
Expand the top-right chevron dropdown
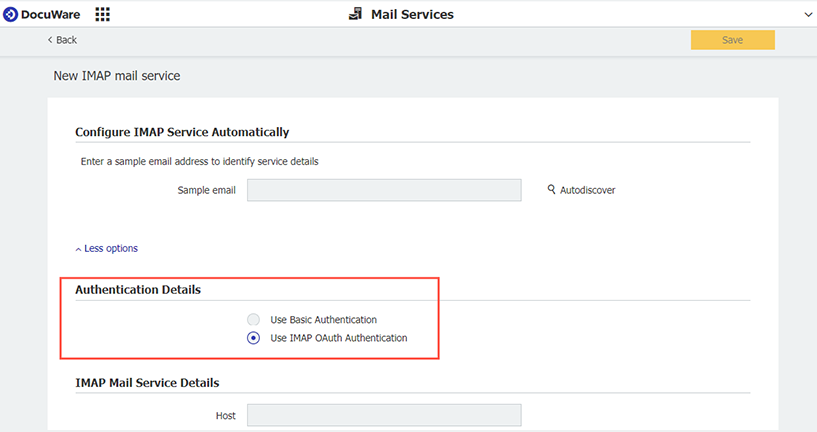pos(808,14)
